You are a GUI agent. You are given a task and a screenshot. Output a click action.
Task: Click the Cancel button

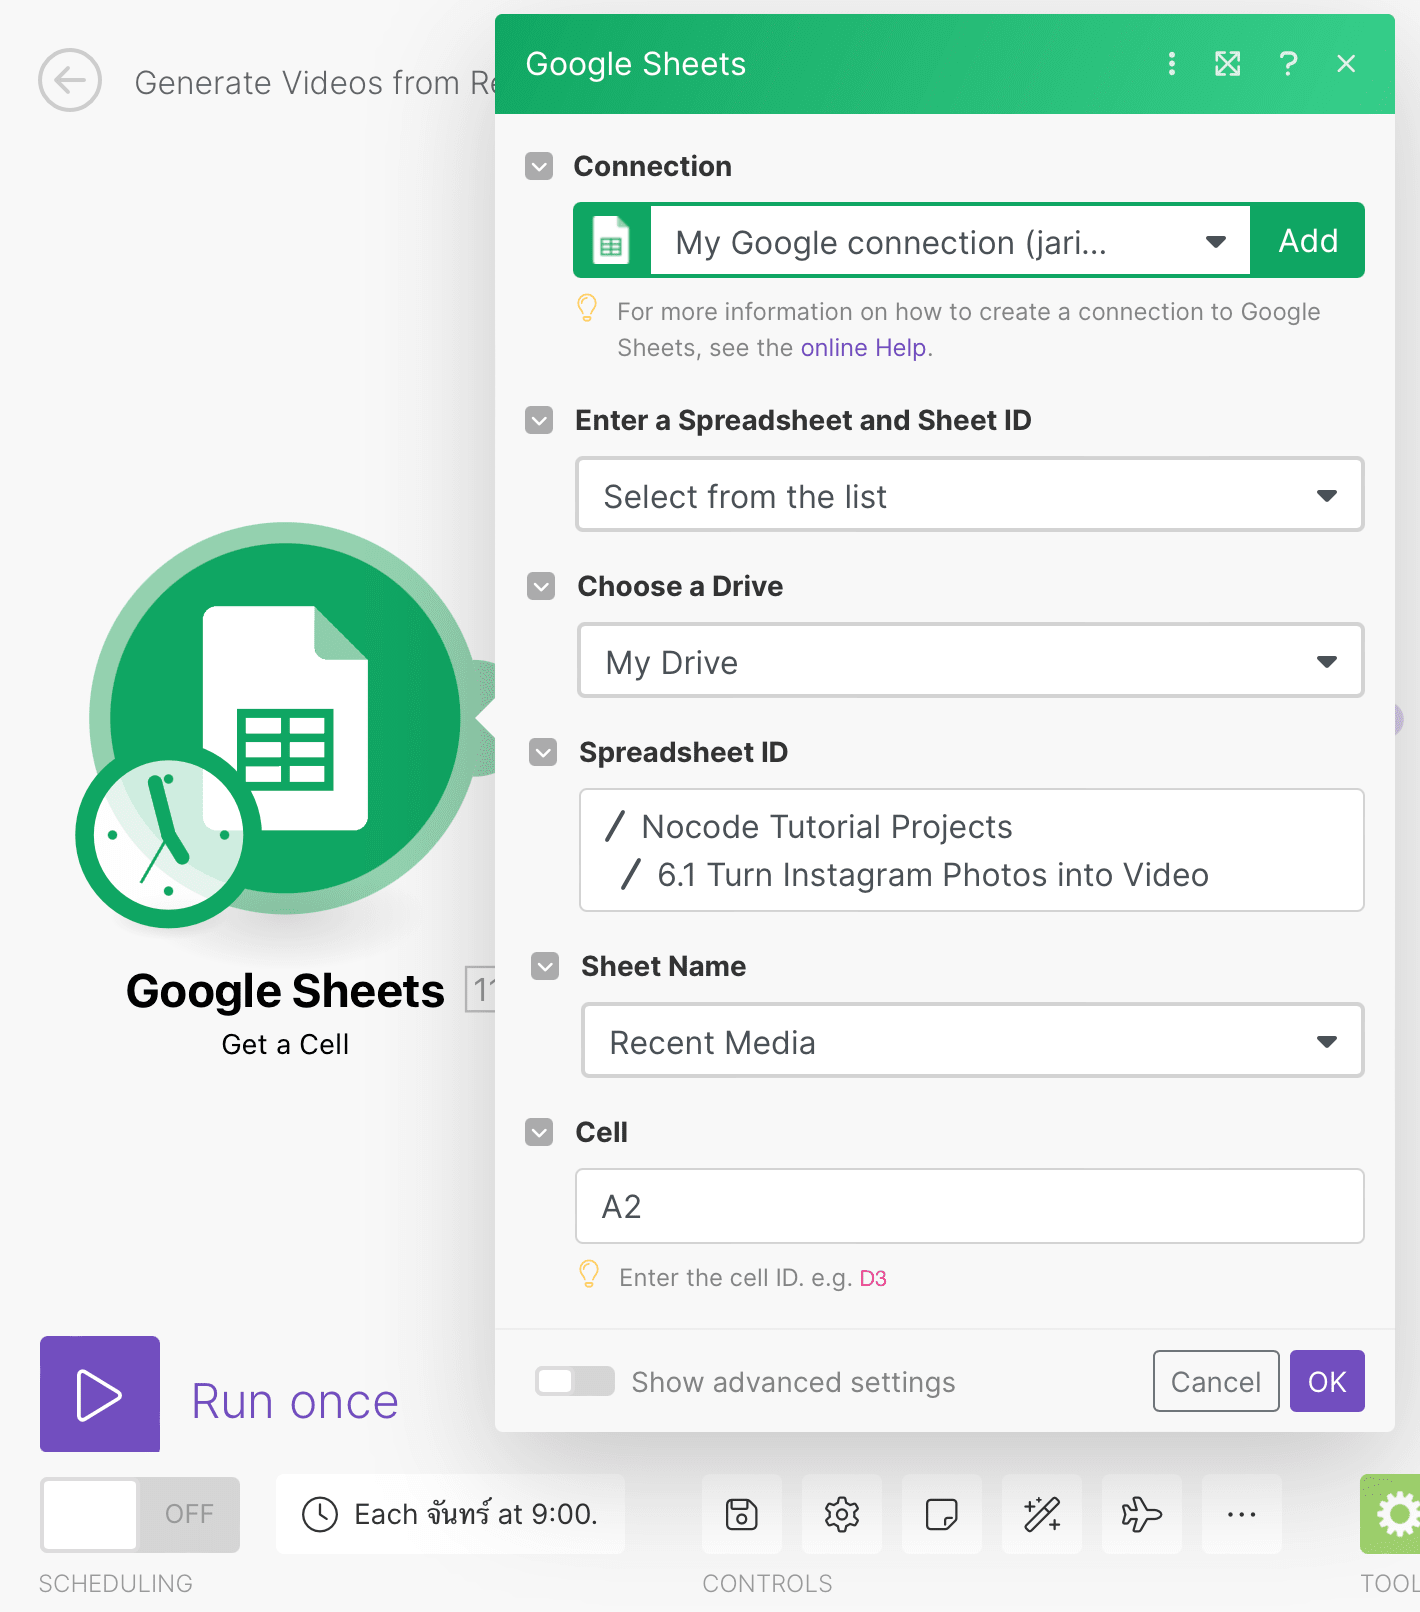(x=1216, y=1381)
